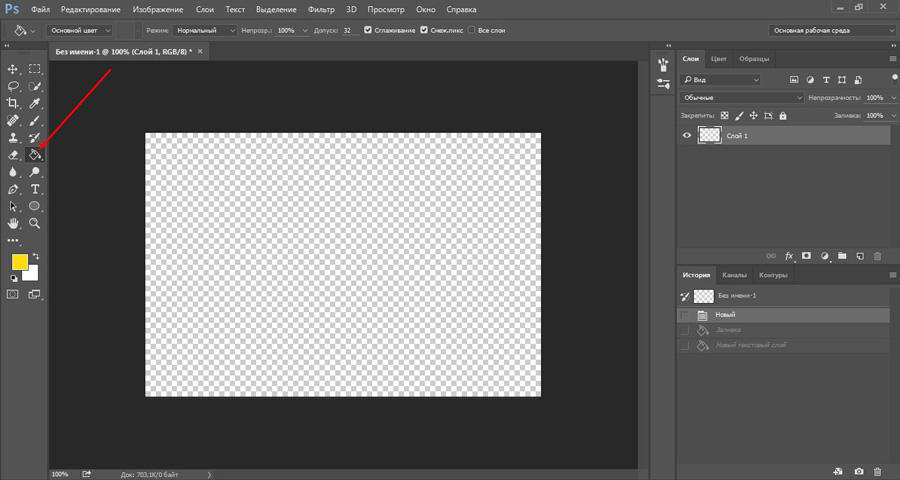The height and width of the screenshot is (480, 900).
Task: Open the Вид layer filter dropdown
Action: (x=720, y=80)
